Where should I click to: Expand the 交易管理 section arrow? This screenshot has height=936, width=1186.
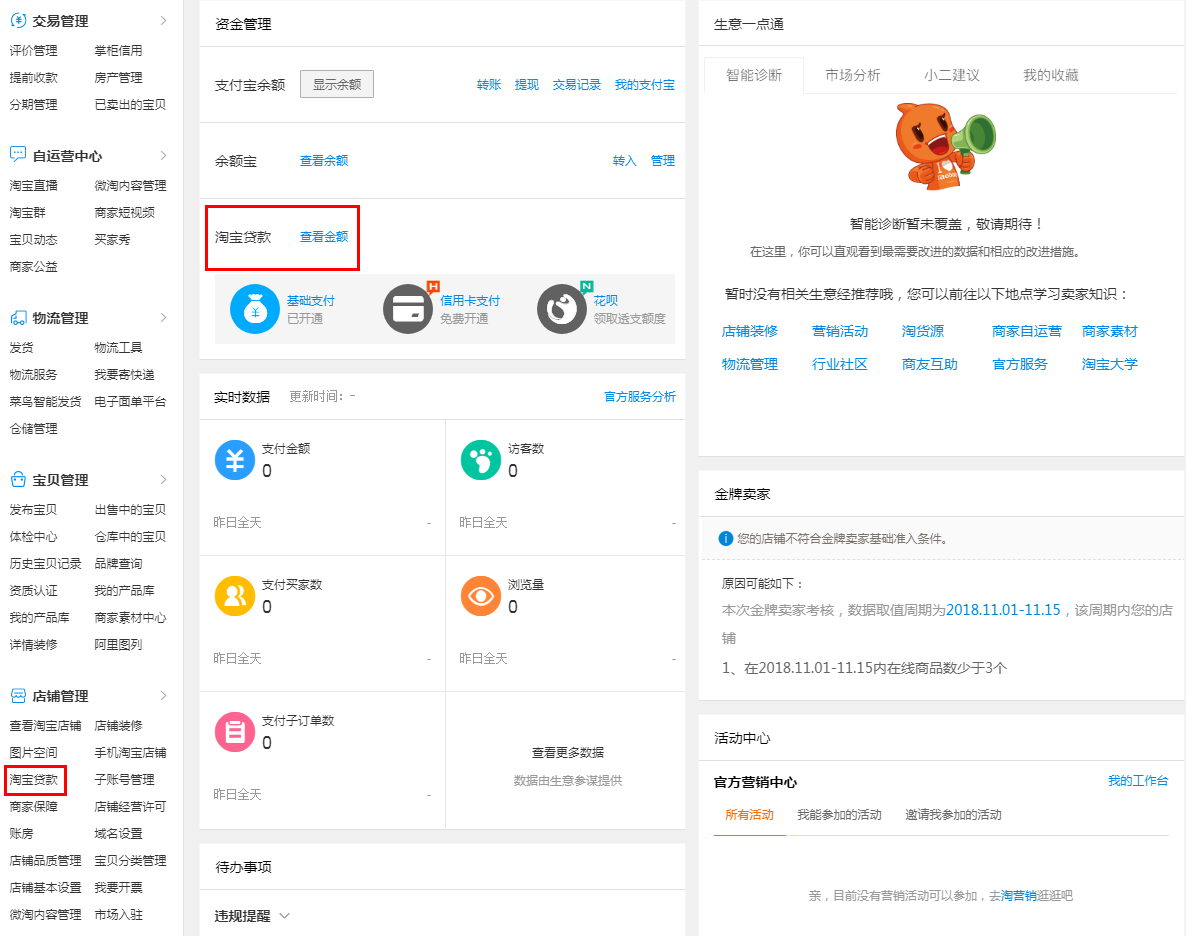tap(163, 21)
